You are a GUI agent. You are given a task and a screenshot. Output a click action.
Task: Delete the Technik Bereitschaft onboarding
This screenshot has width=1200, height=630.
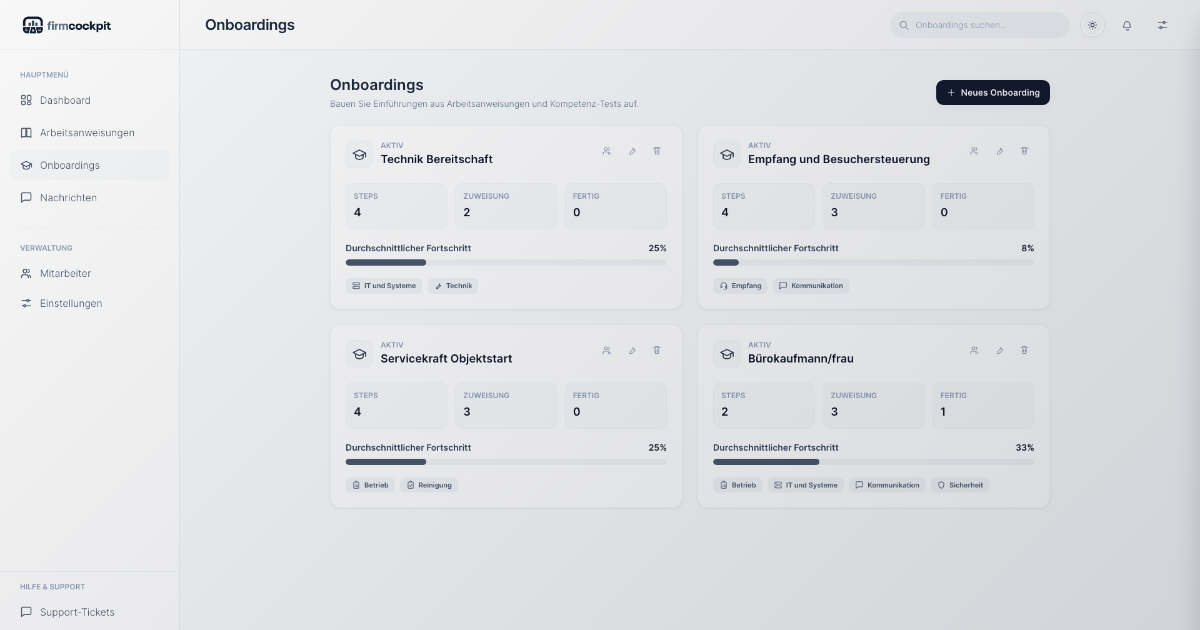tap(657, 151)
